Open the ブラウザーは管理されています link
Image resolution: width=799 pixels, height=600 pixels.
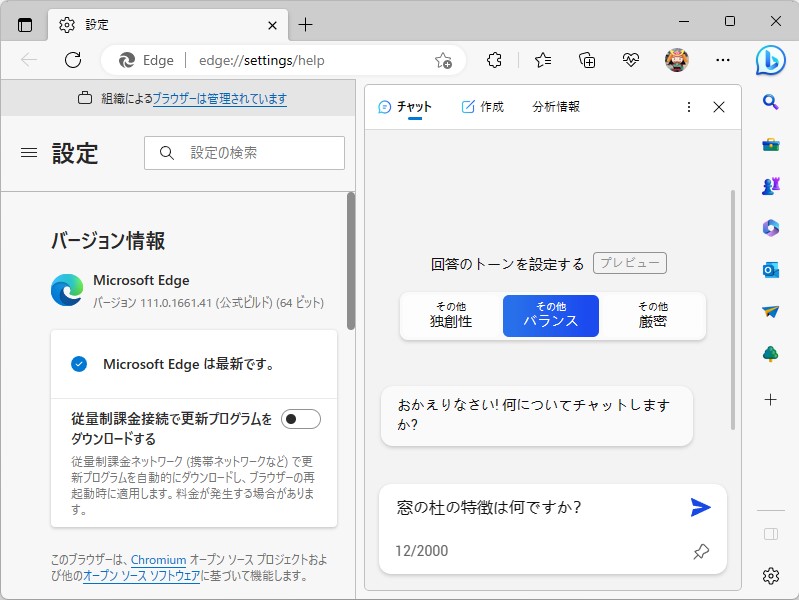pos(220,98)
